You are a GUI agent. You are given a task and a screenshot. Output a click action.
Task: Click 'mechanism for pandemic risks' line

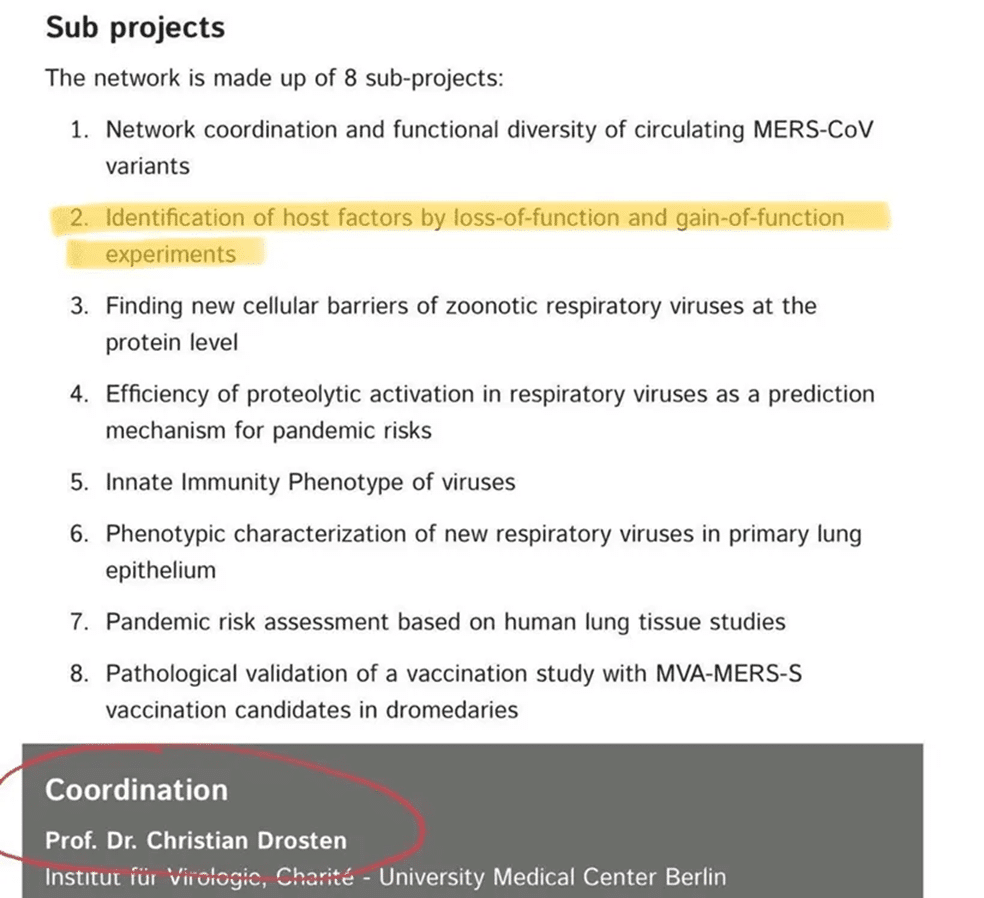click(x=269, y=431)
